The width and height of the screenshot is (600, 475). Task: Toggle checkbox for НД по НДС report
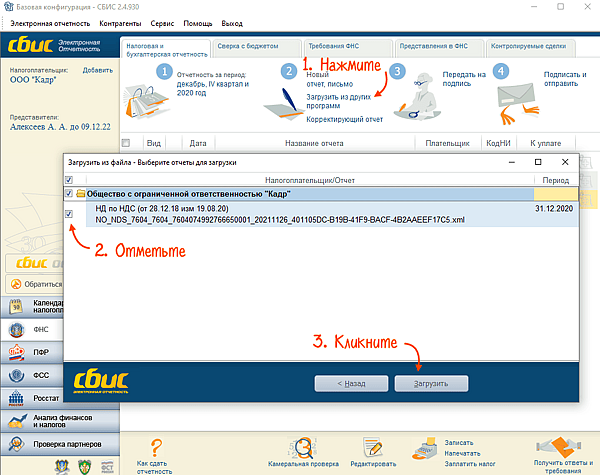tap(68, 213)
